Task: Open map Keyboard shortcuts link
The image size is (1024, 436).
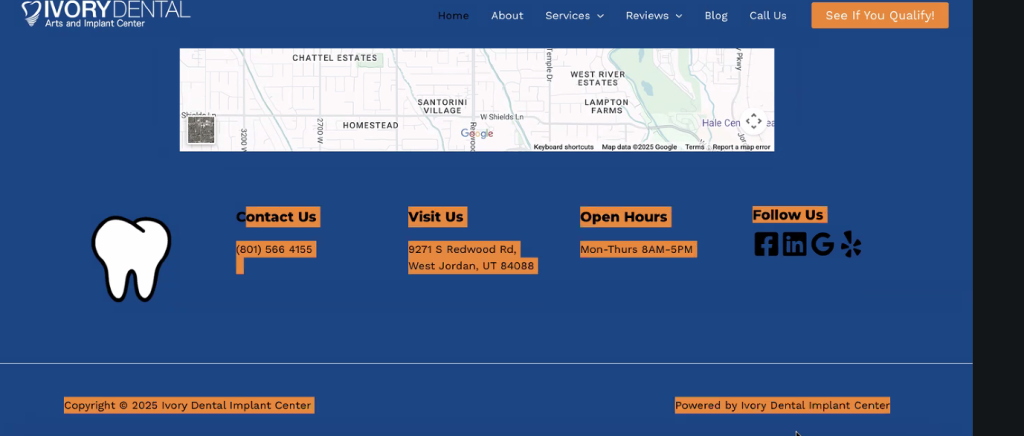Action: 563,147
